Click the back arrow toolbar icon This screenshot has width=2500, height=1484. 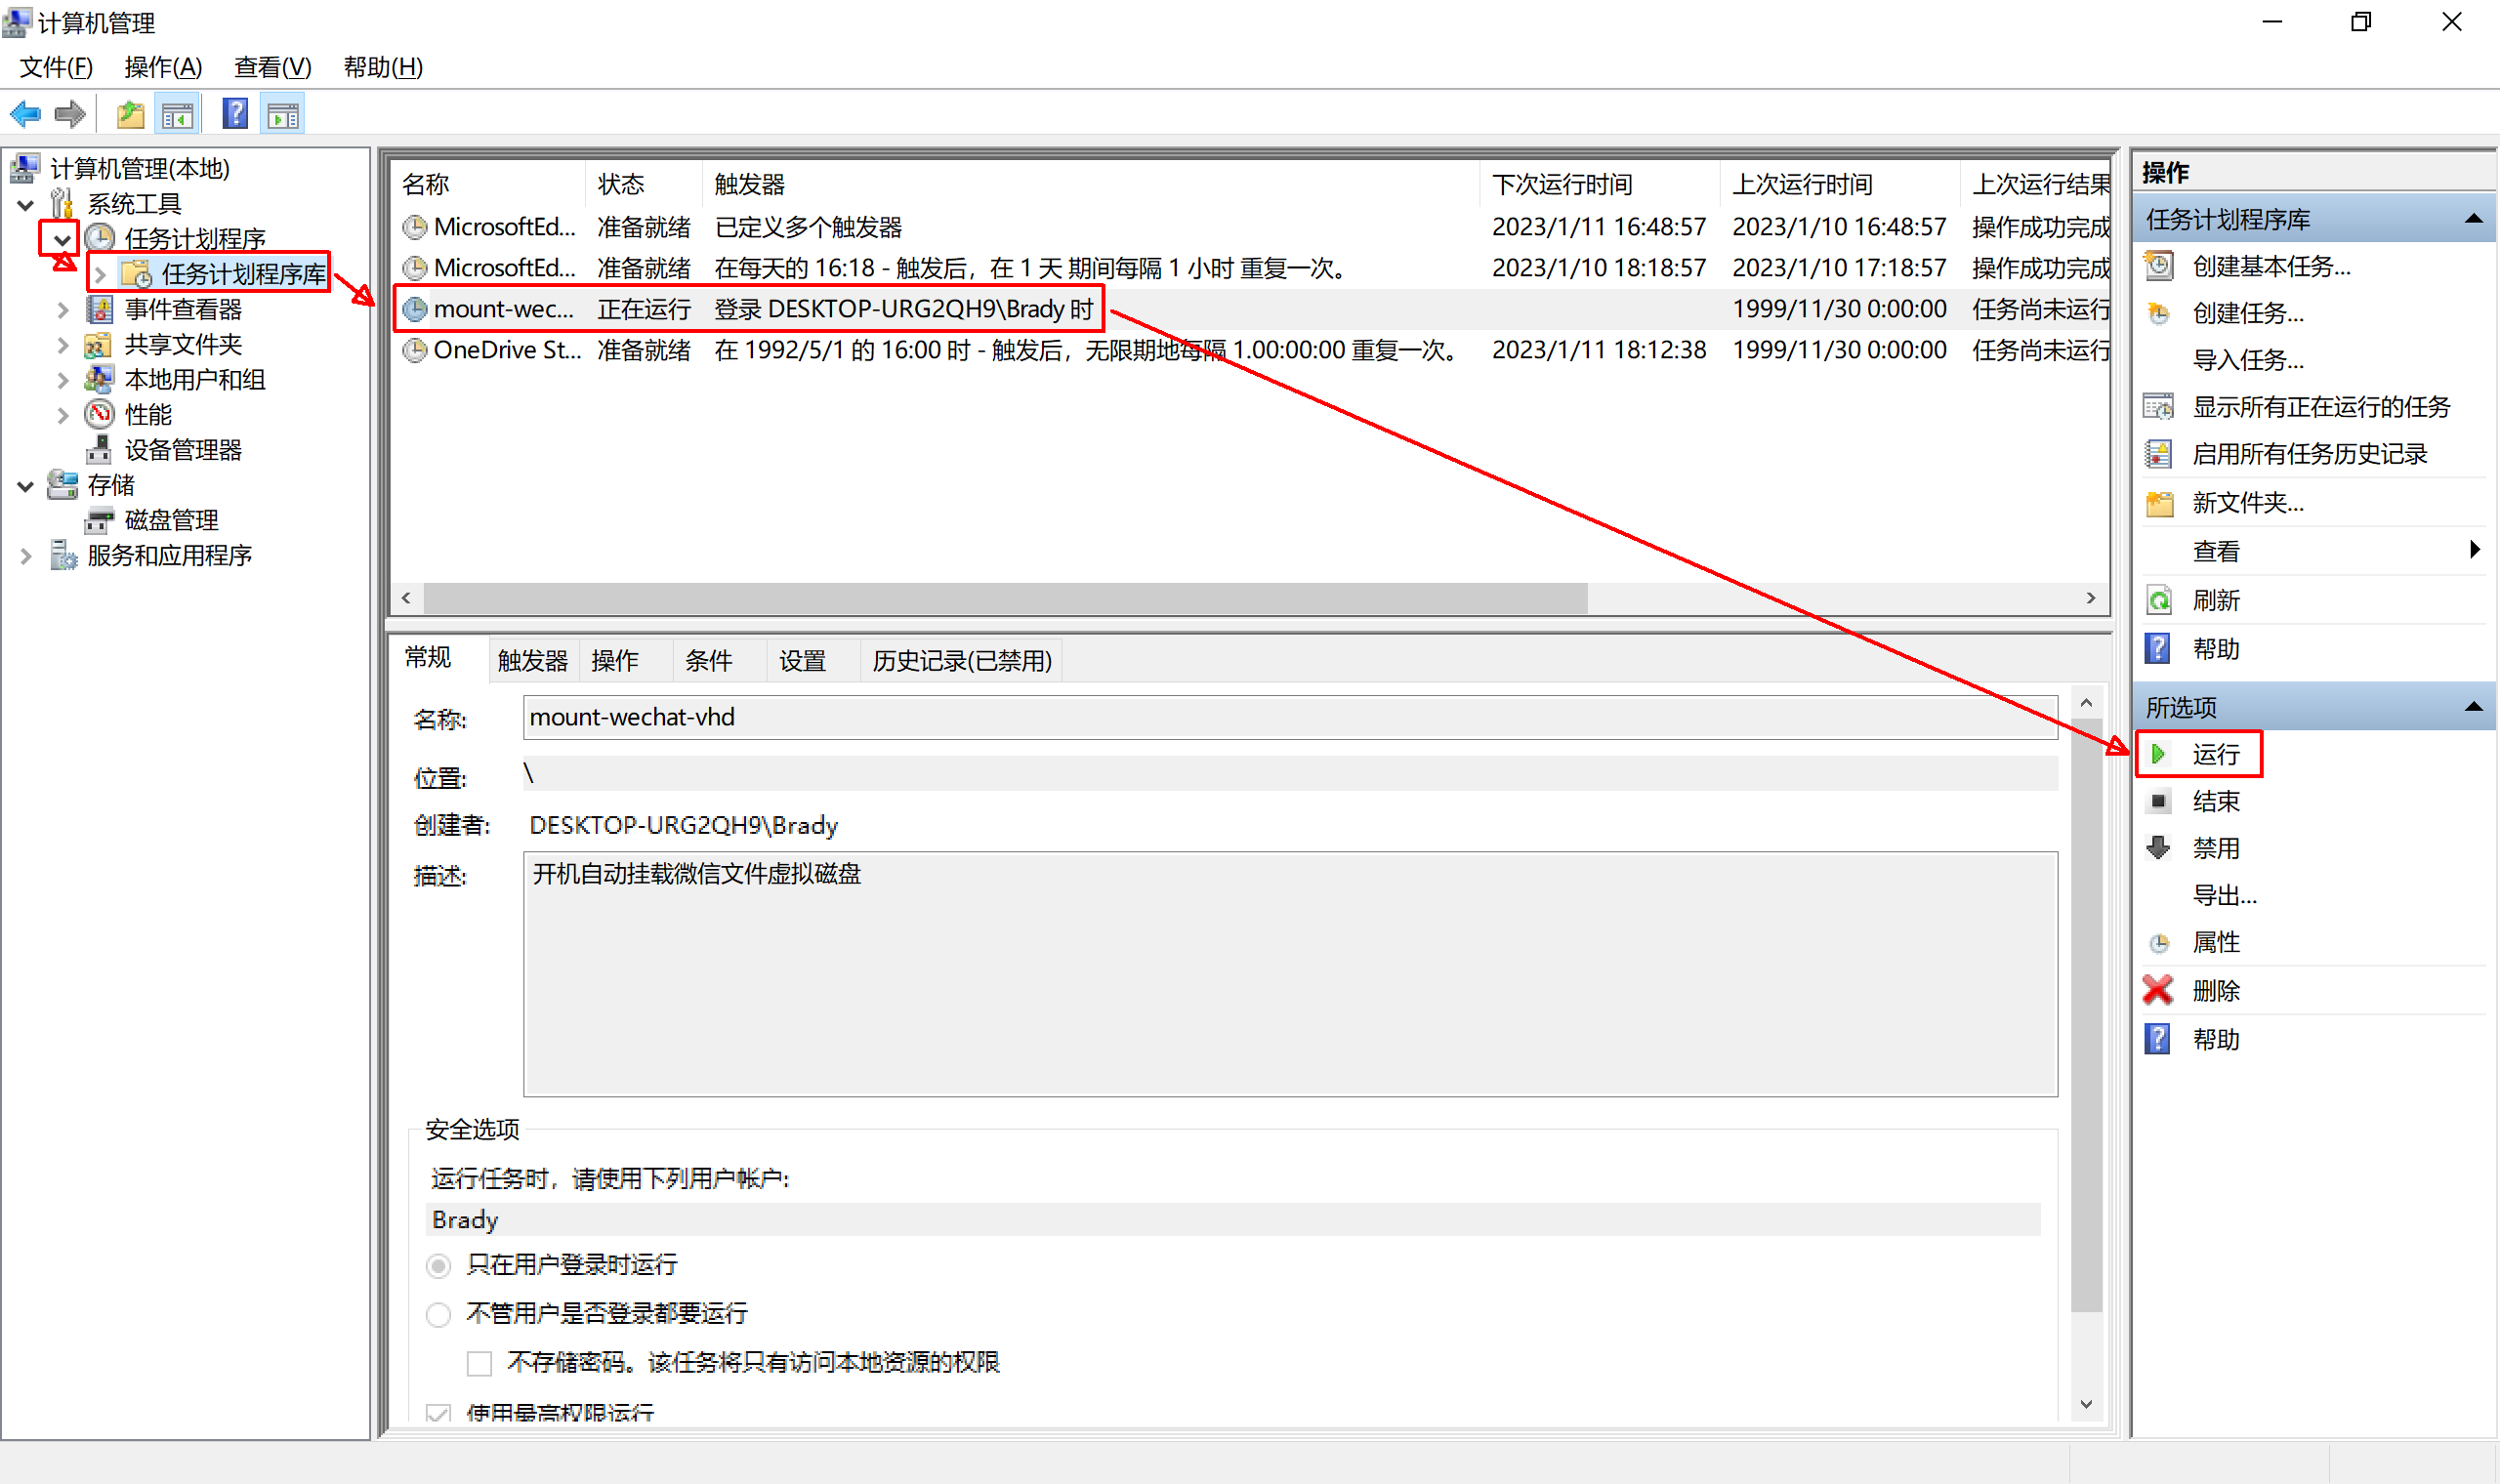point(25,114)
